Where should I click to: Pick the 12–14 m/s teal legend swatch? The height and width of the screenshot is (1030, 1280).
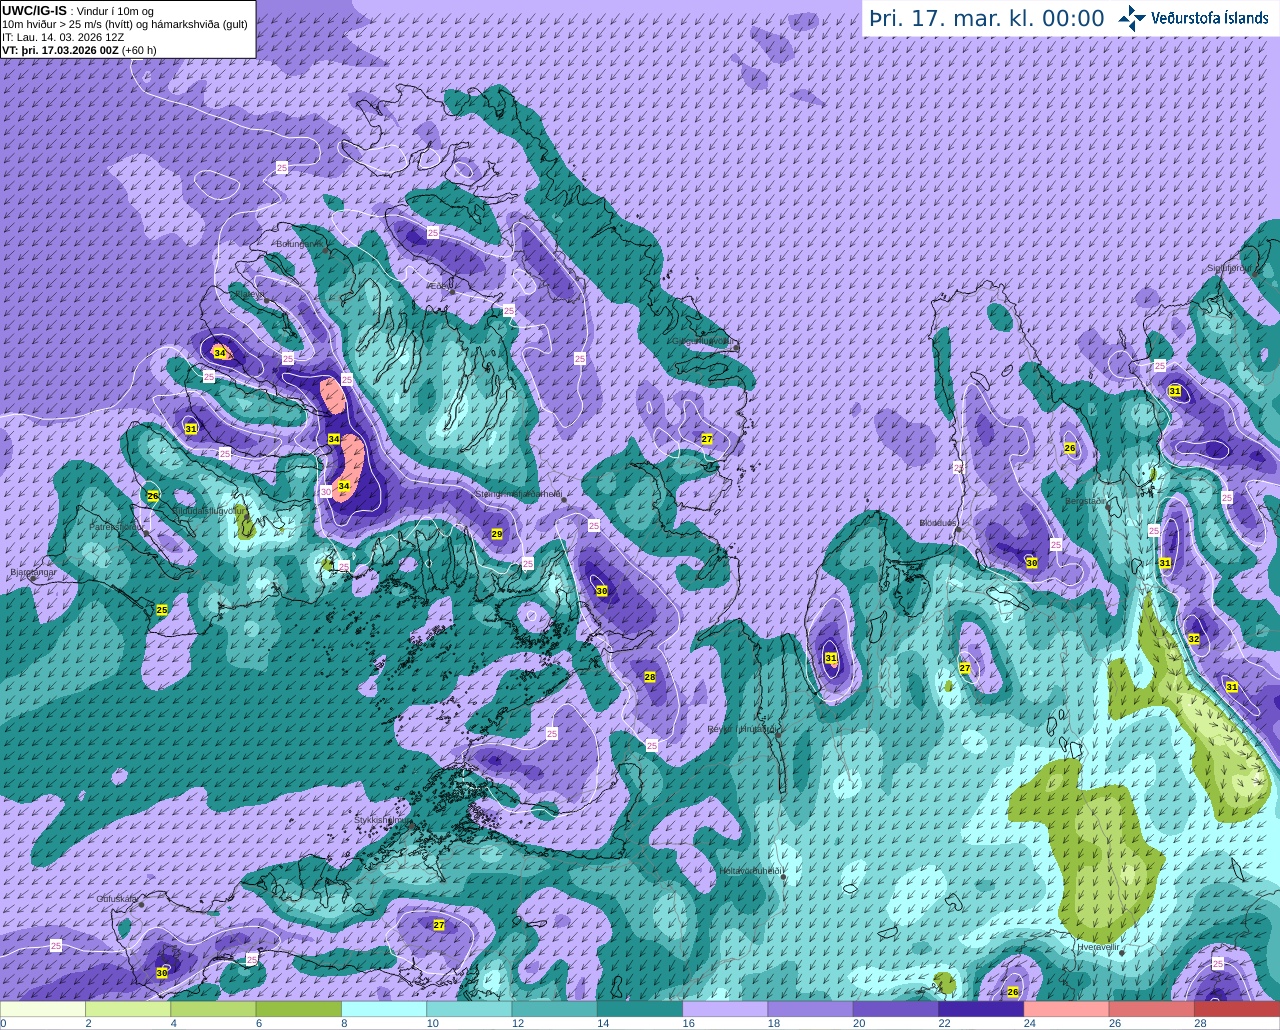555,1009
